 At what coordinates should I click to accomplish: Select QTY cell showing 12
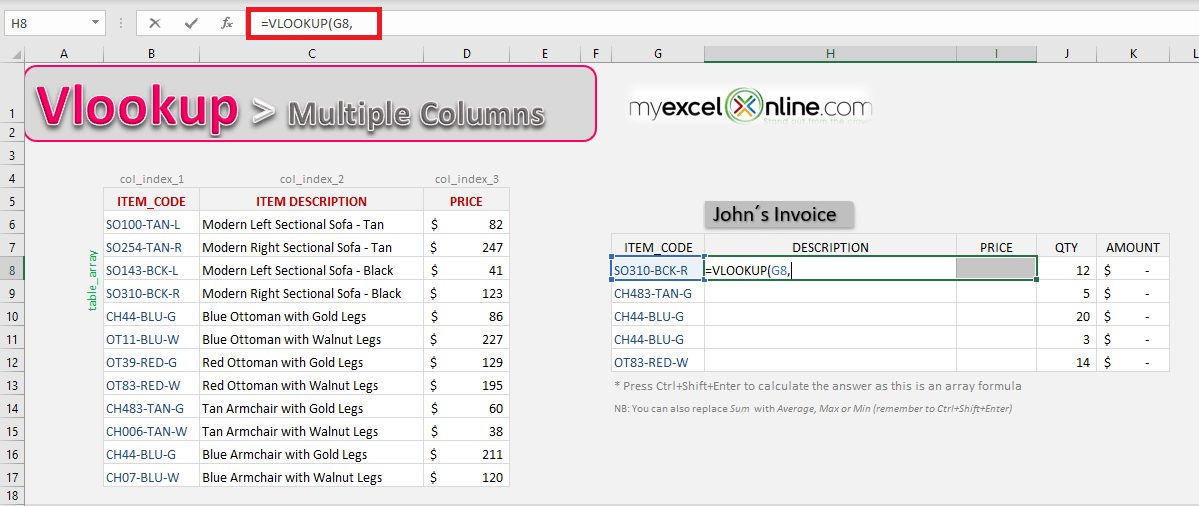click(x=1067, y=270)
